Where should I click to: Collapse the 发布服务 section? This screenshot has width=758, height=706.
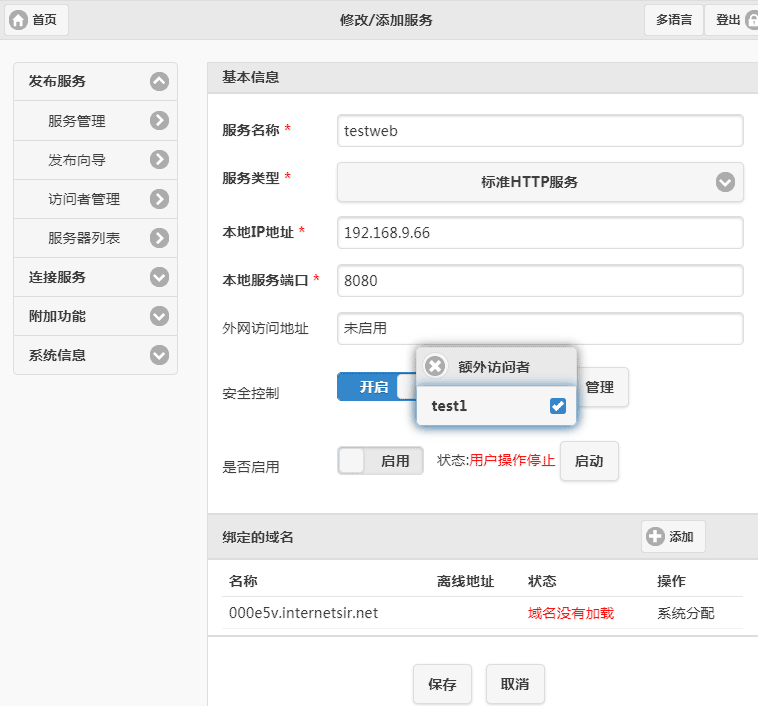pyautogui.click(x=159, y=82)
